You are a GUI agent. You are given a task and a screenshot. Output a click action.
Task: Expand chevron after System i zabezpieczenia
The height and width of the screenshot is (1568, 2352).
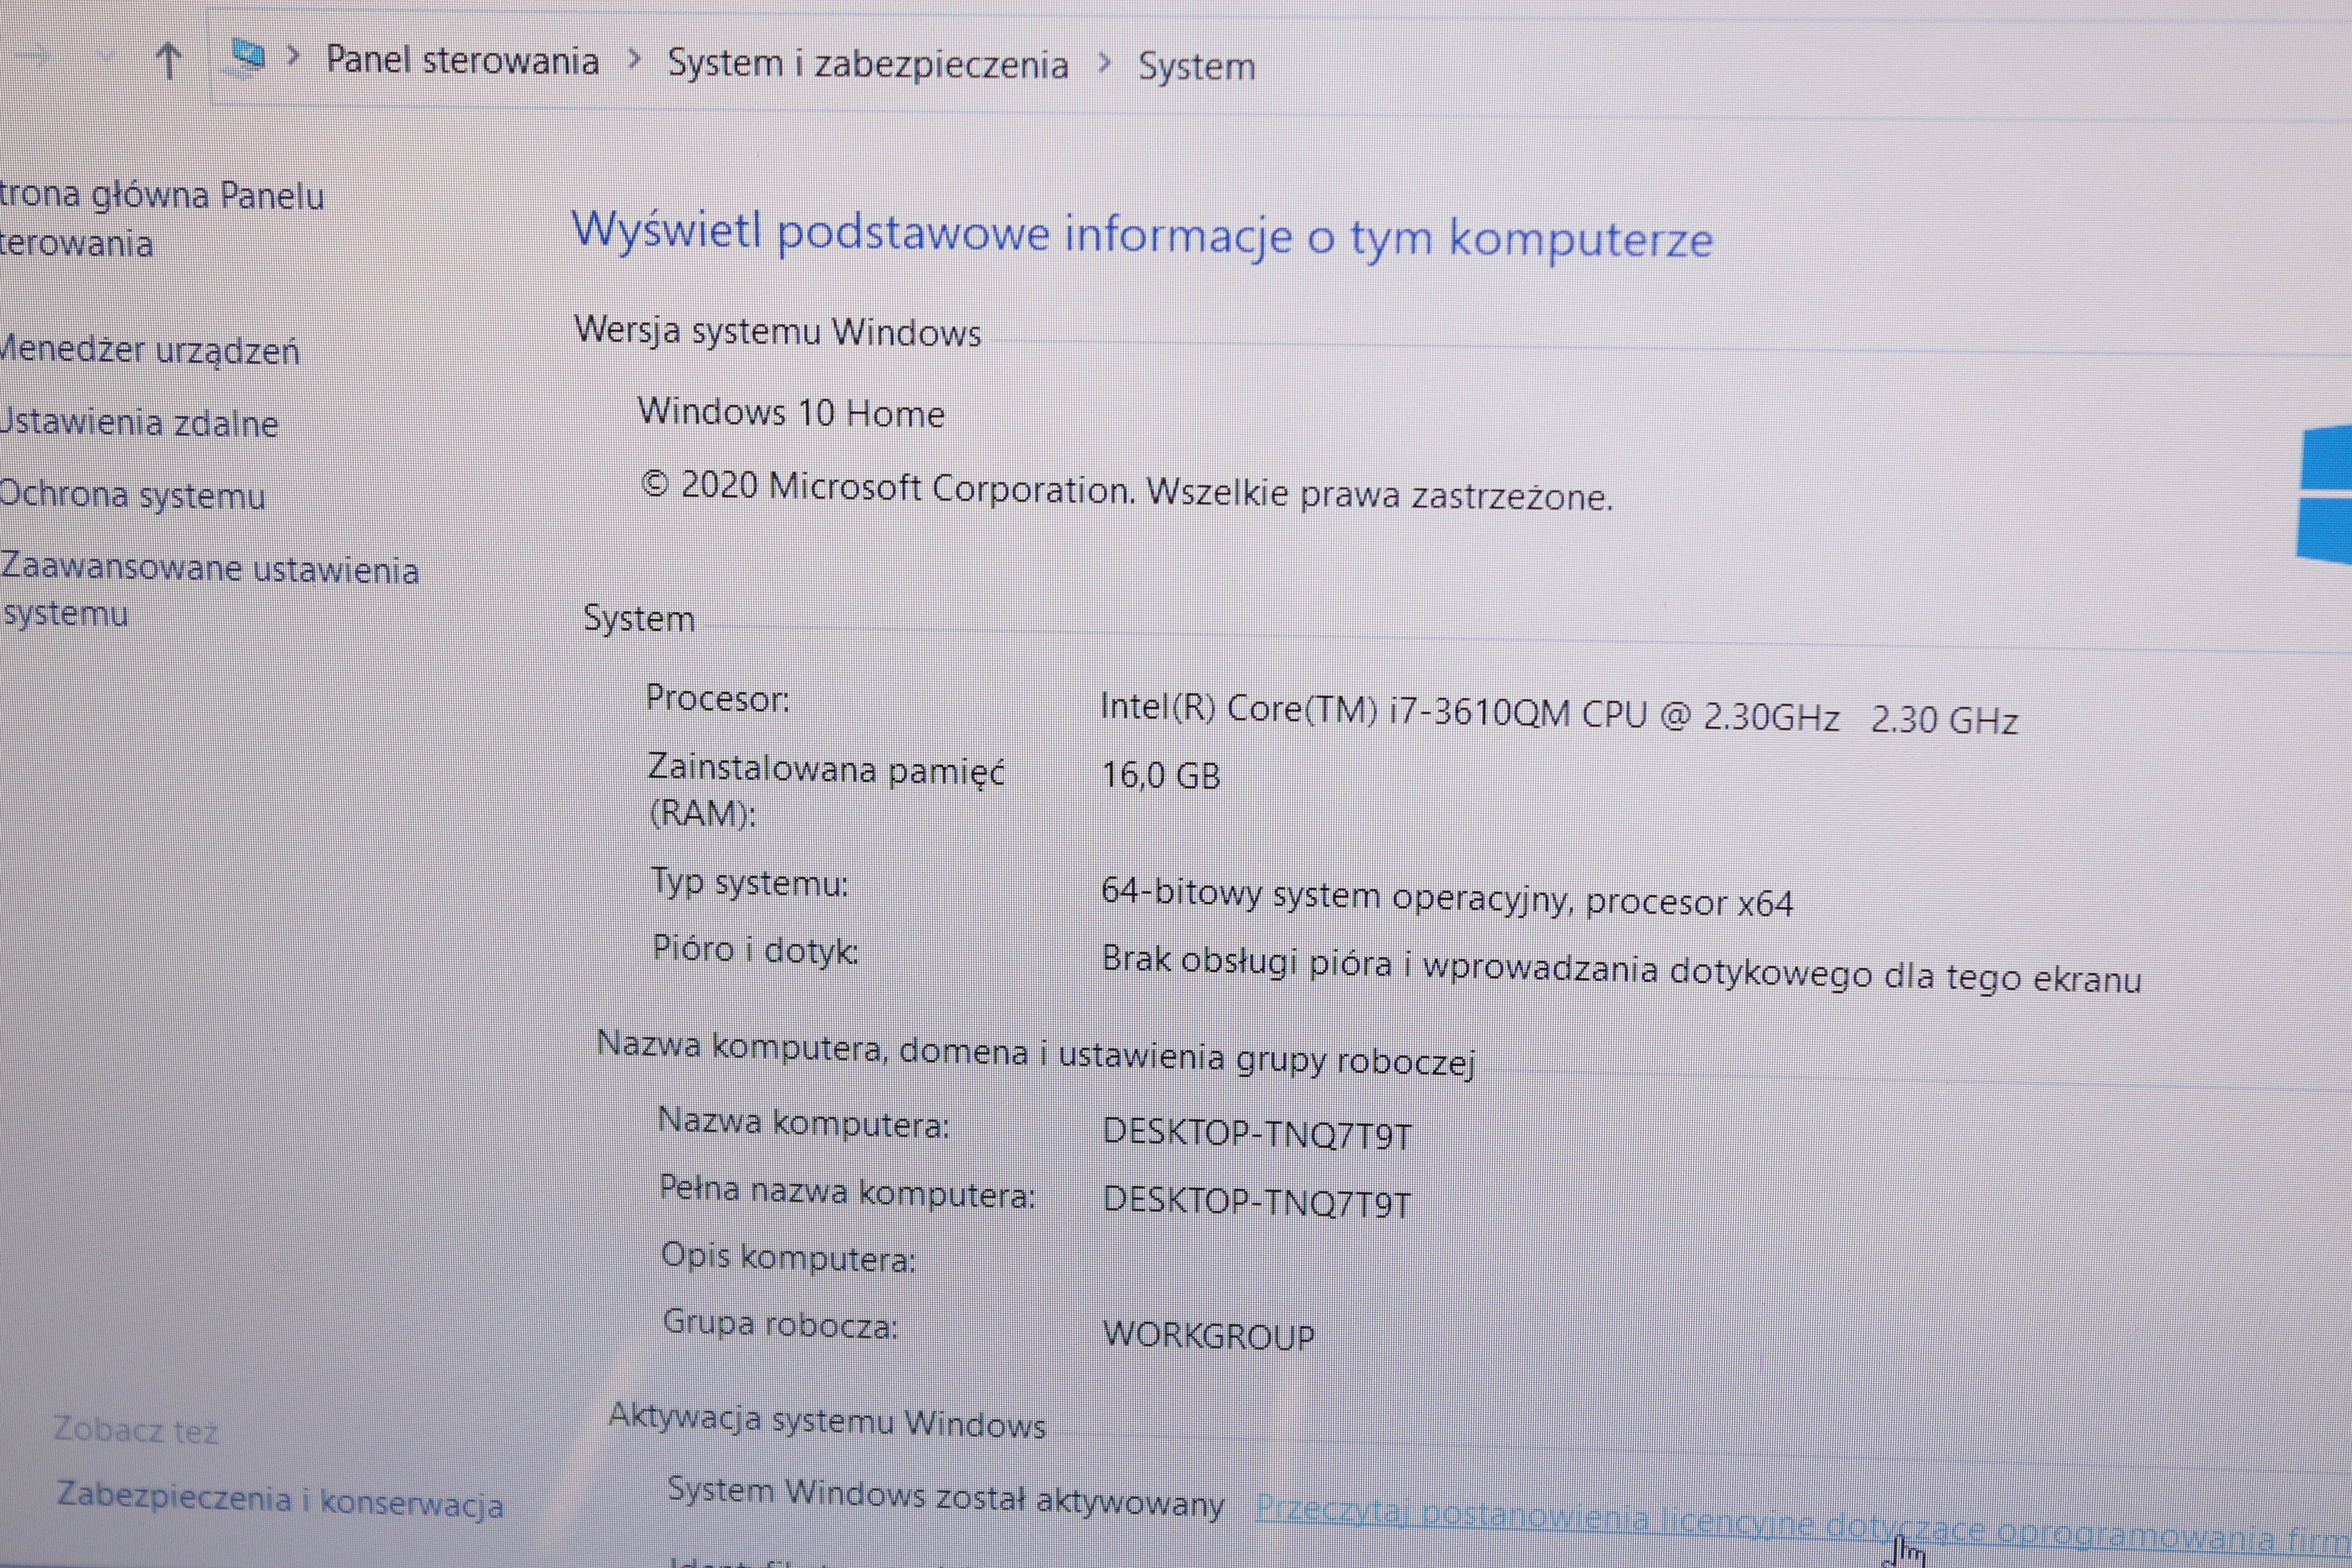[x=1104, y=63]
